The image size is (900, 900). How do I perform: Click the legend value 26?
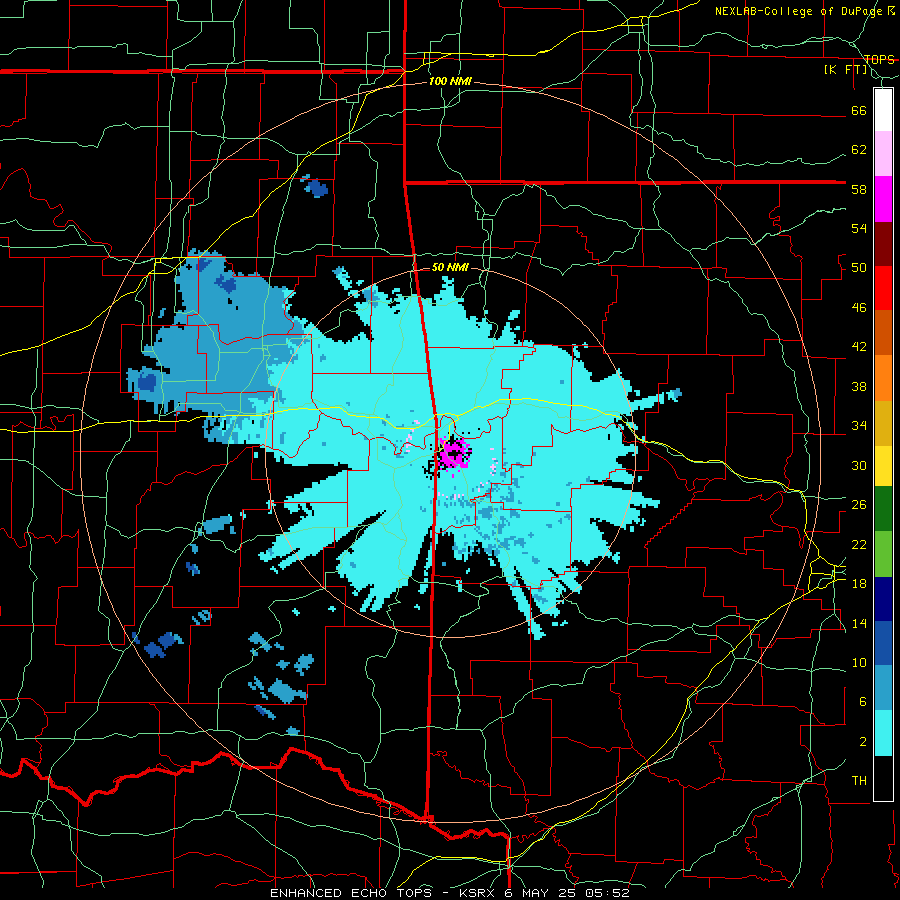click(859, 505)
